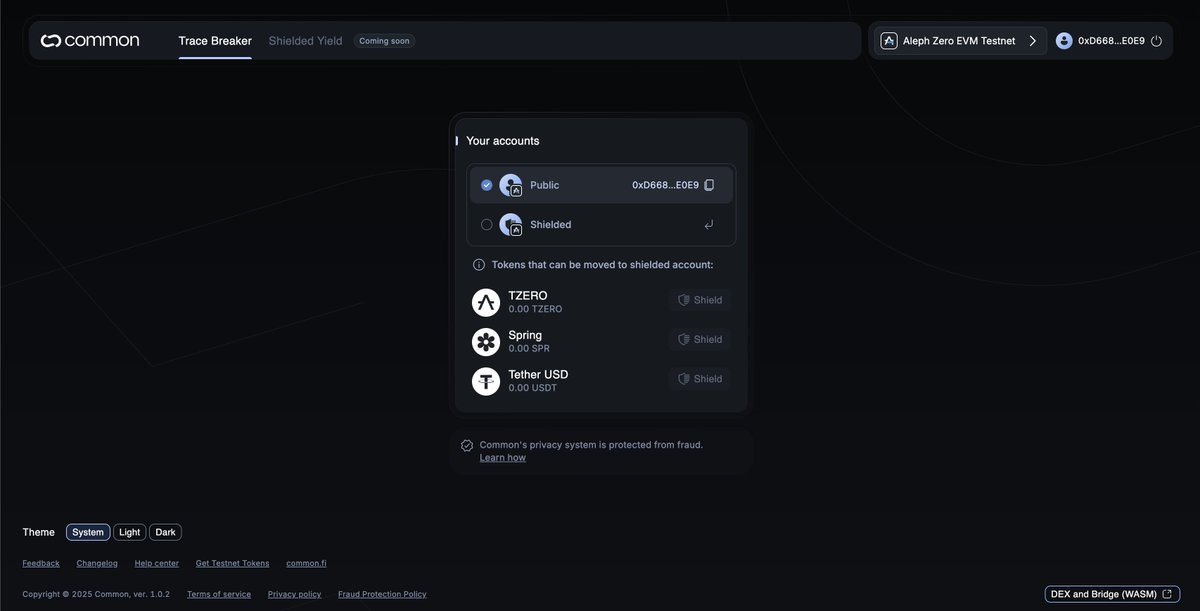Expand the Aleph Zero EVM Testnet selector
1200x611 pixels.
[961, 41]
